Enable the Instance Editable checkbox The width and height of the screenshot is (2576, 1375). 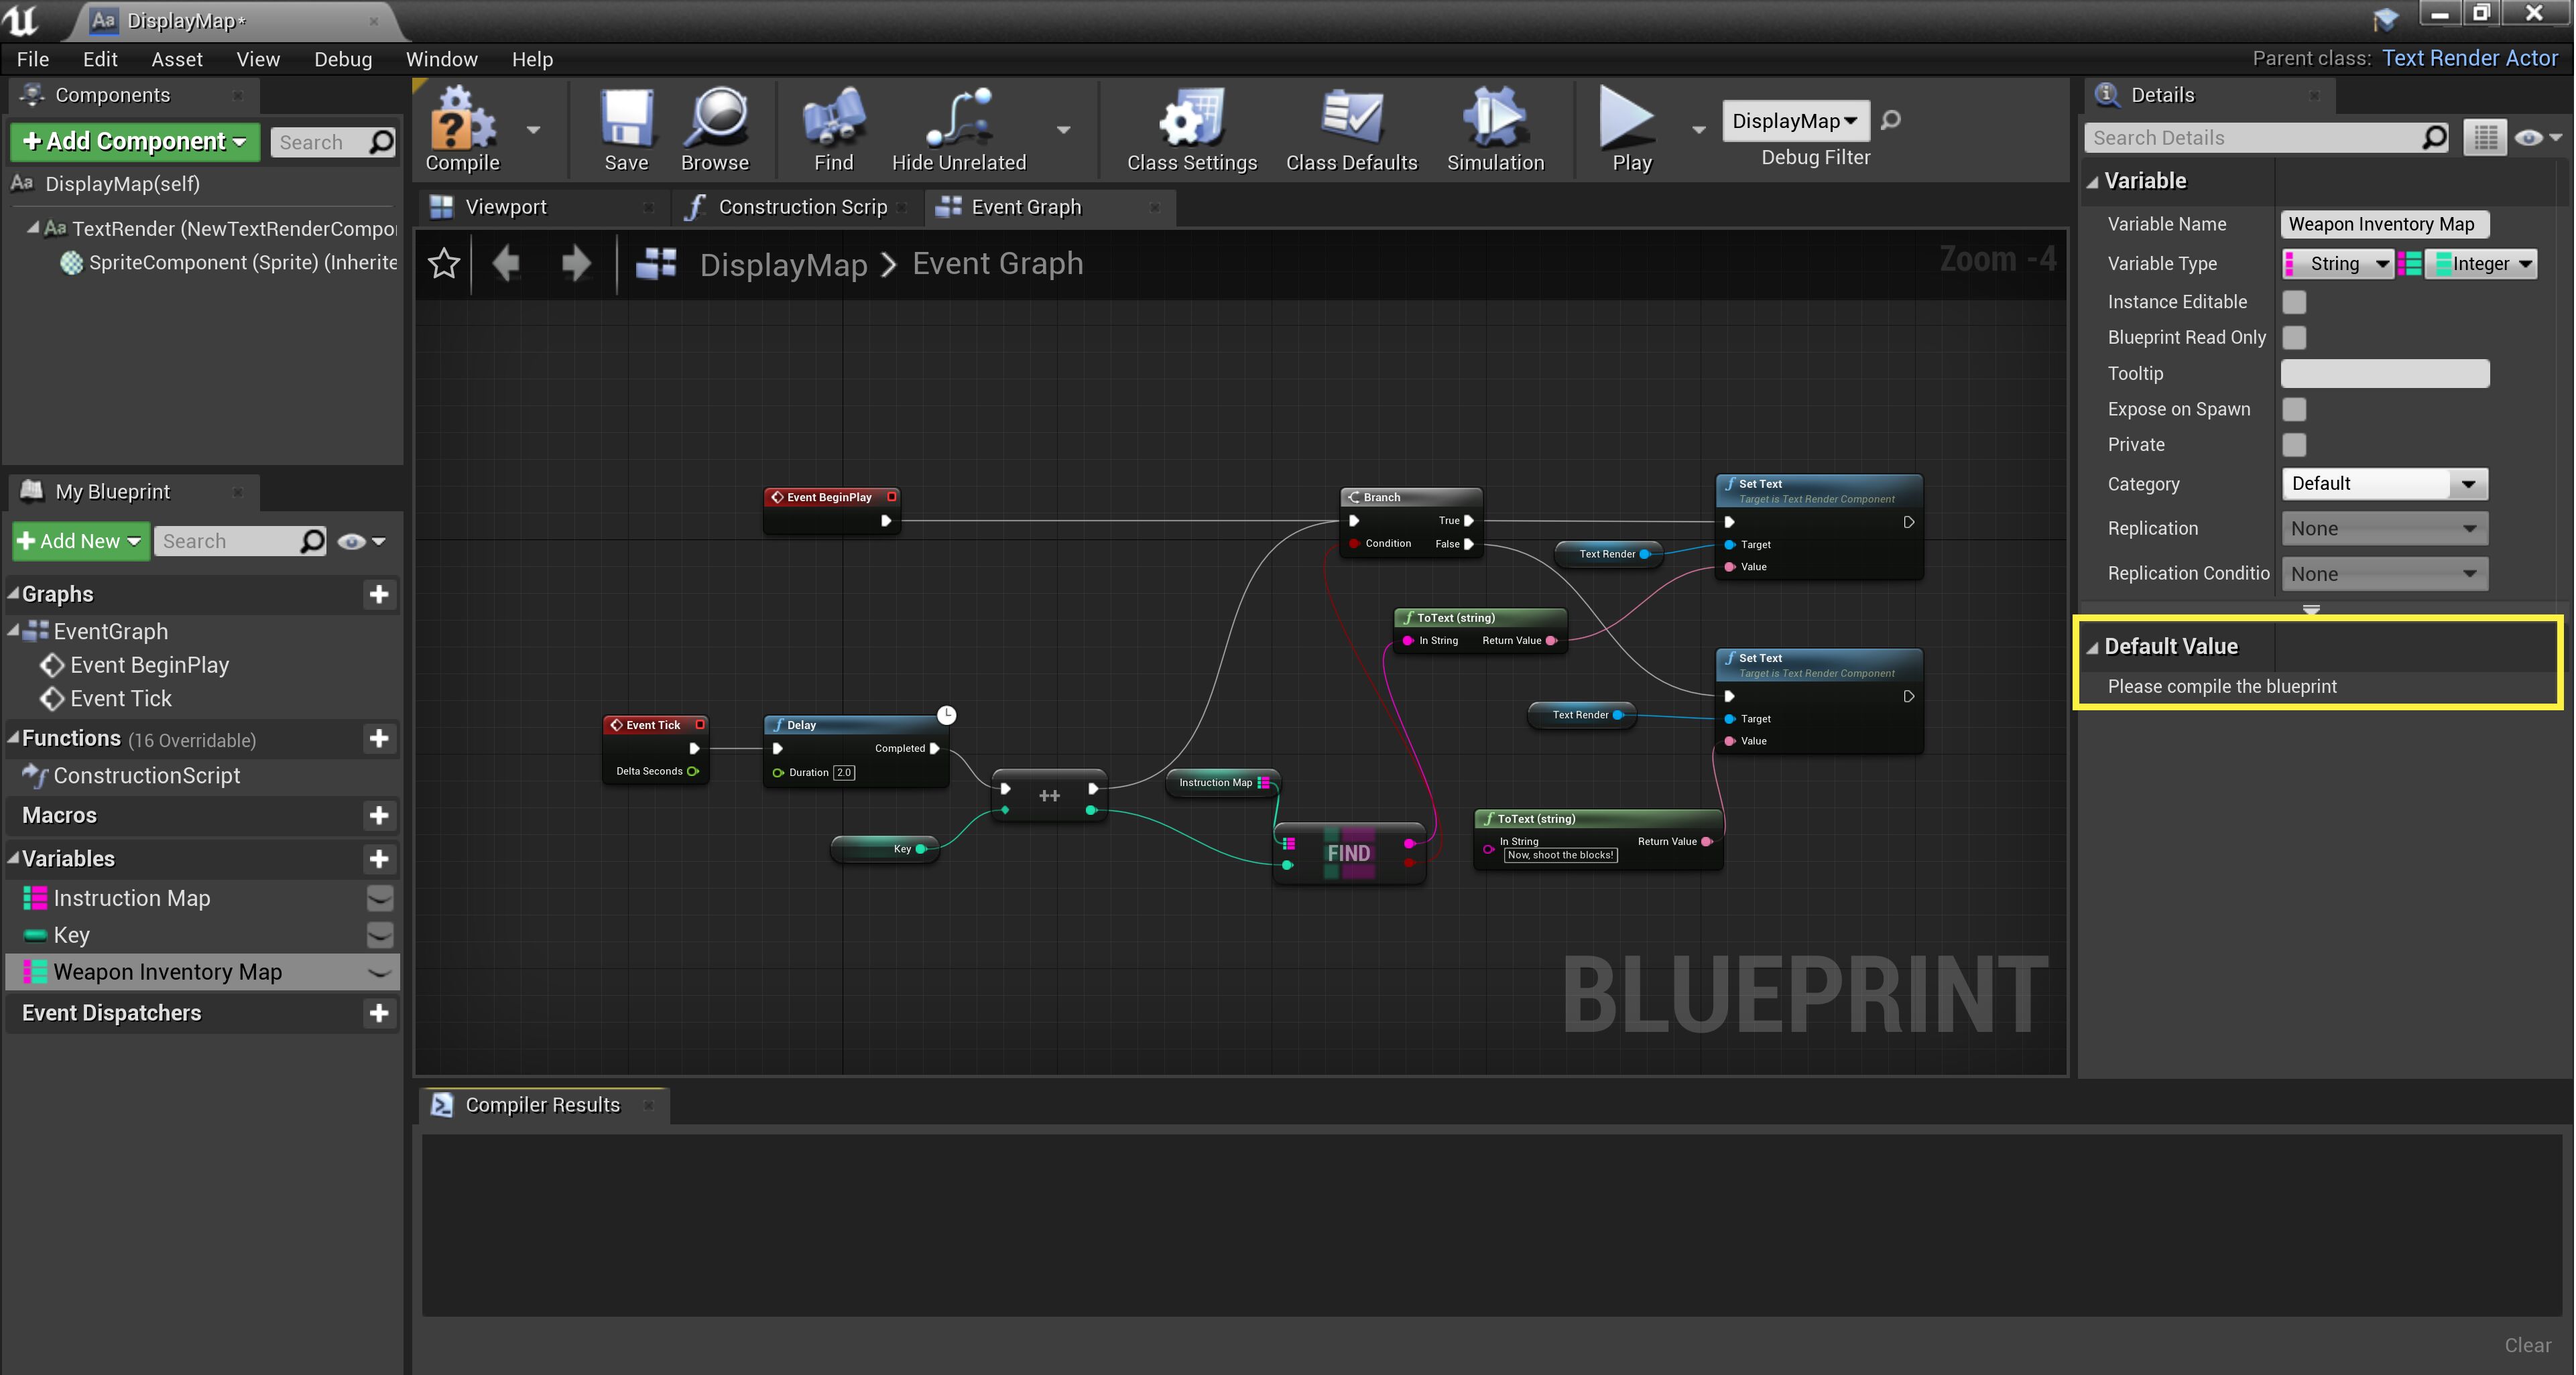[2294, 301]
